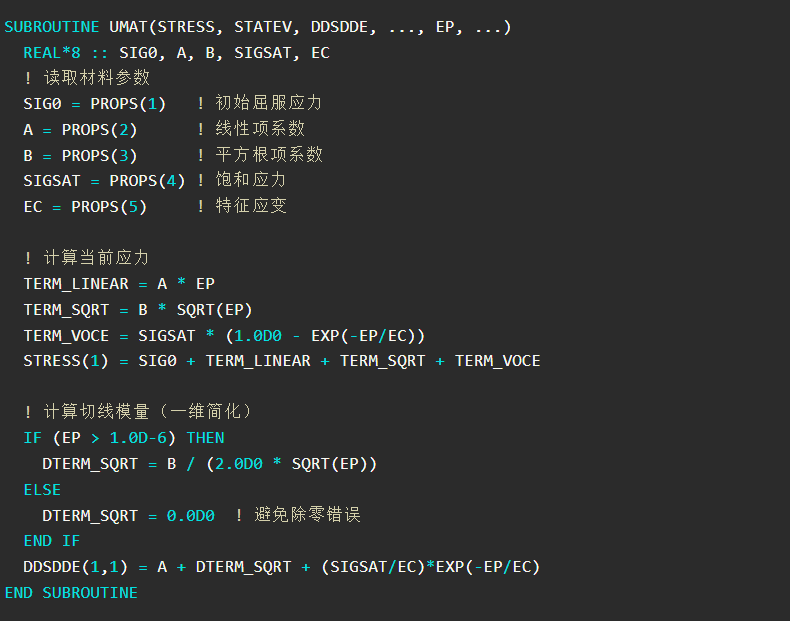Click the EXP(-EP/EC) expression in TERM_VOCE
Screen dimensions: 790x621
click(x=363, y=336)
